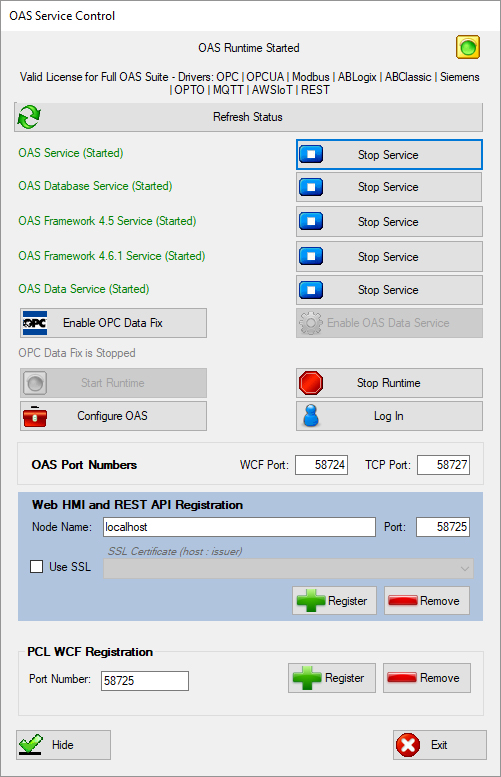The height and width of the screenshot is (777, 501).
Task: Click green plus in Web HMI Register
Action: point(311,601)
